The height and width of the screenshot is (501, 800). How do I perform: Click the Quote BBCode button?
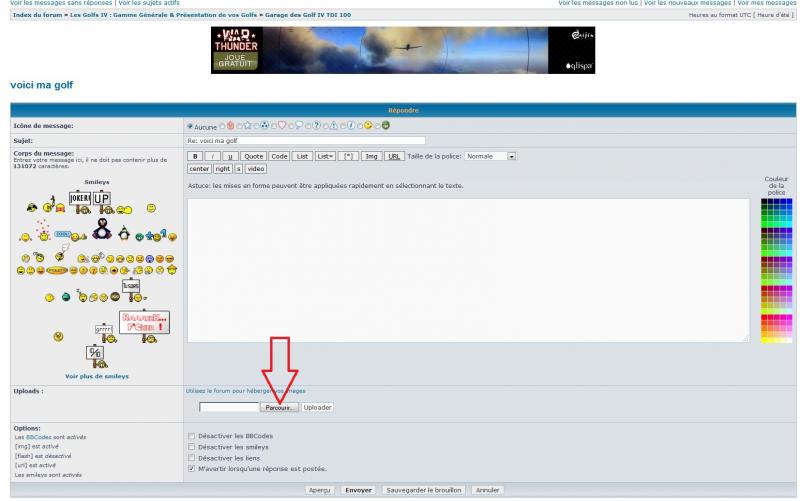(x=253, y=156)
